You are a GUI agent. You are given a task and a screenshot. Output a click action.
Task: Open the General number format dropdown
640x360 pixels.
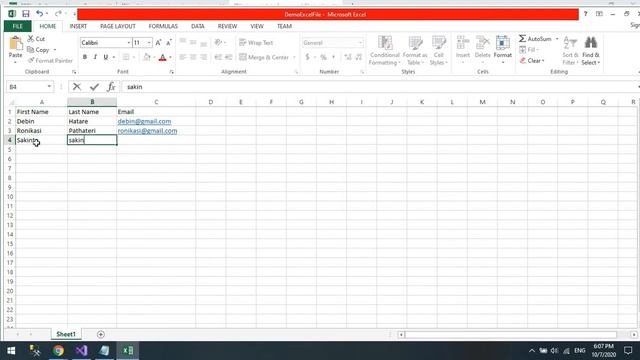click(360, 42)
